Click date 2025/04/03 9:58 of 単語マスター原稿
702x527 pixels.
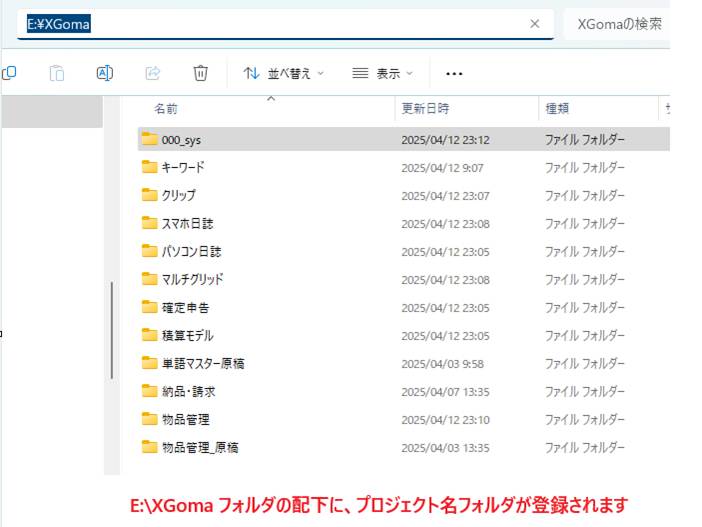point(442,364)
